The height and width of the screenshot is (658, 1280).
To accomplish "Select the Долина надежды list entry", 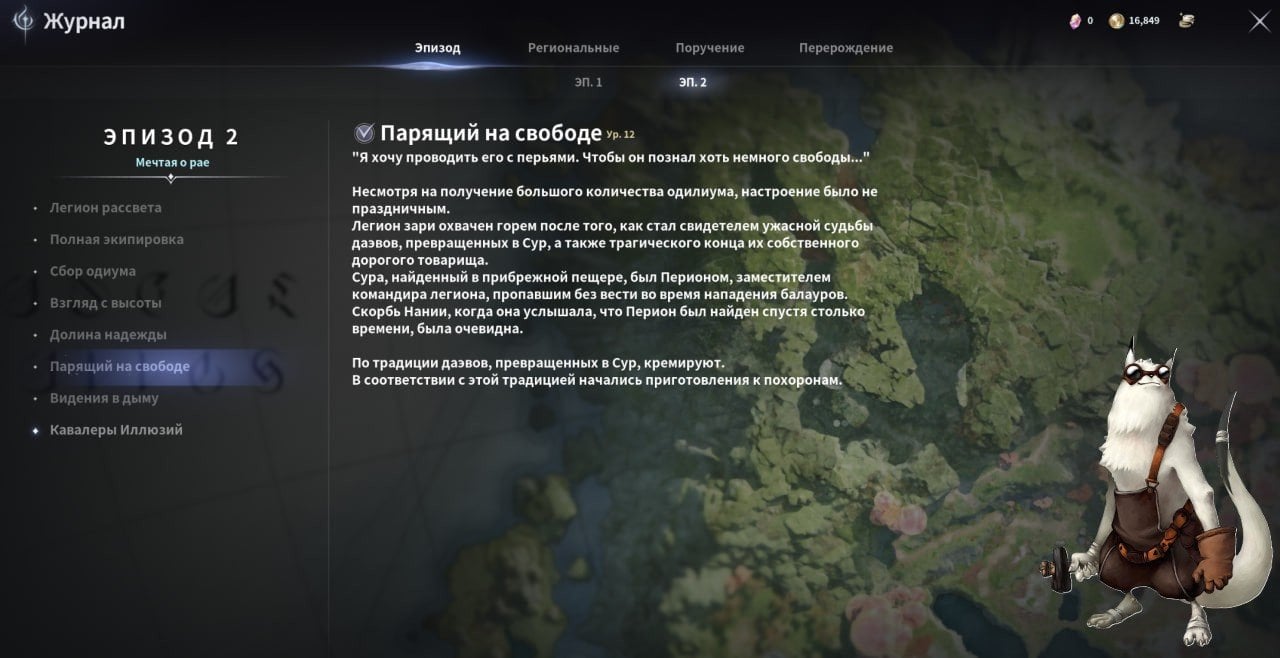I will pyautogui.click(x=103, y=334).
